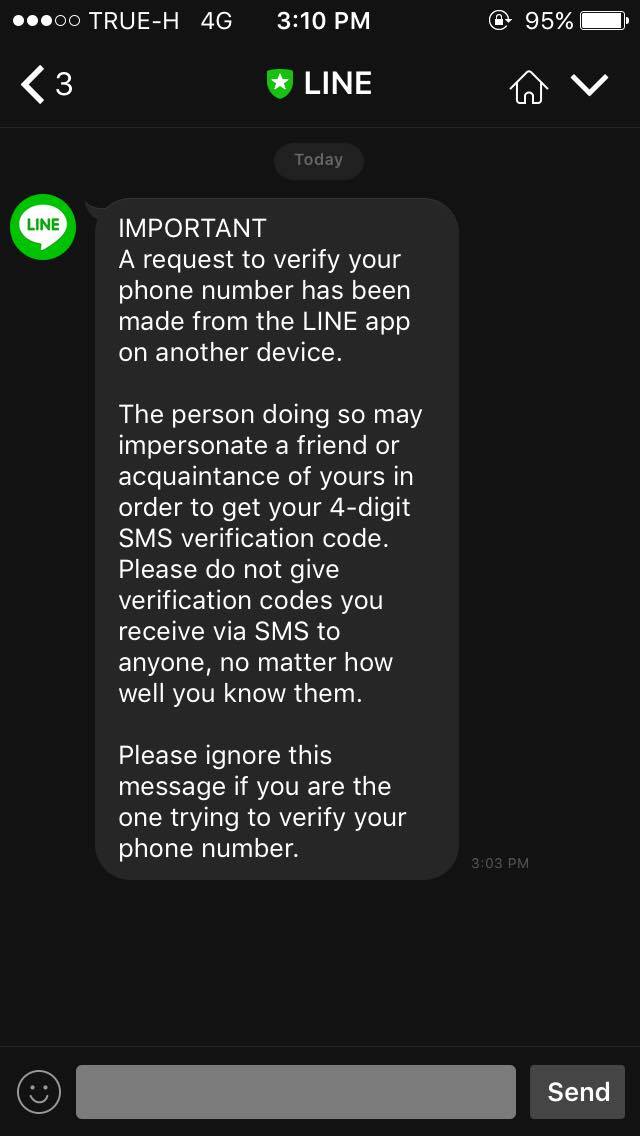Tap the 3:10 PM clock in status bar
The height and width of the screenshot is (1136, 640).
click(x=323, y=21)
